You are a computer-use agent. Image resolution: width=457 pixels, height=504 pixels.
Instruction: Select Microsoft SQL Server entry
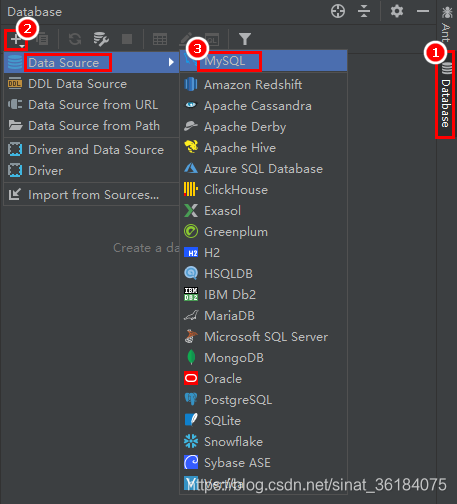tap(263, 337)
